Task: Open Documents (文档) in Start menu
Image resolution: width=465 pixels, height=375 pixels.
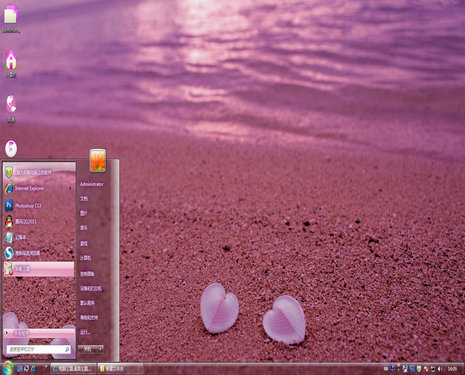Action: pos(84,199)
